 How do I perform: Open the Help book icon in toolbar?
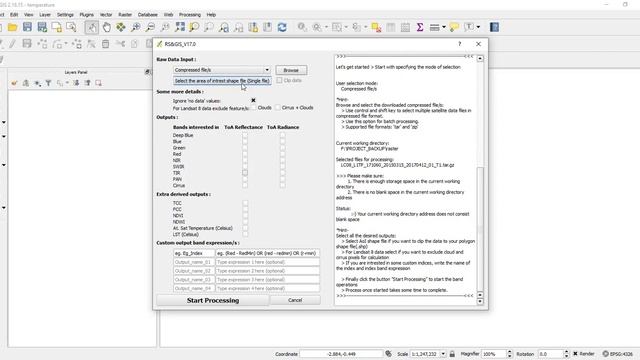[x=494, y=27]
